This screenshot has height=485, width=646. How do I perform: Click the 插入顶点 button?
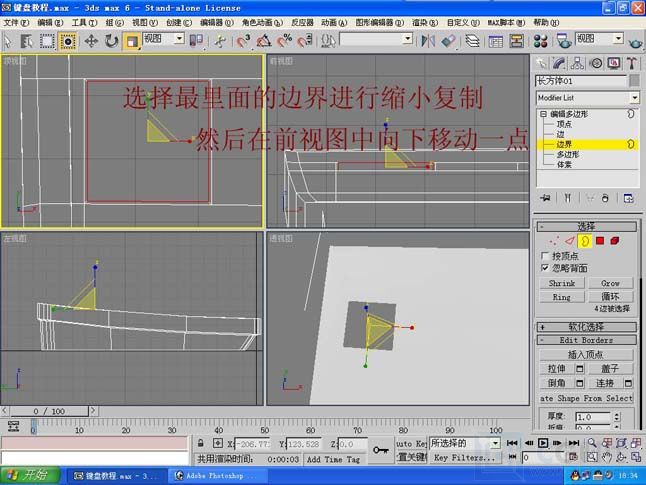(586, 354)
